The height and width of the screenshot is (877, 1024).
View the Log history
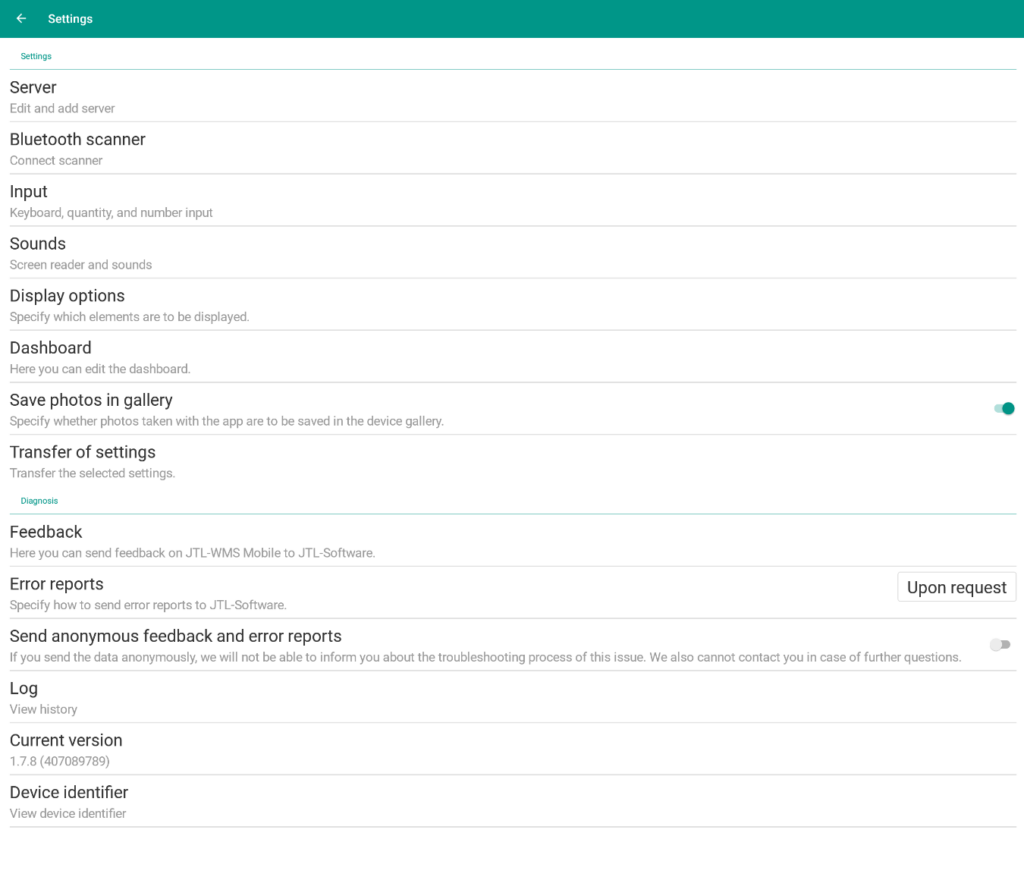pos(24,688)
